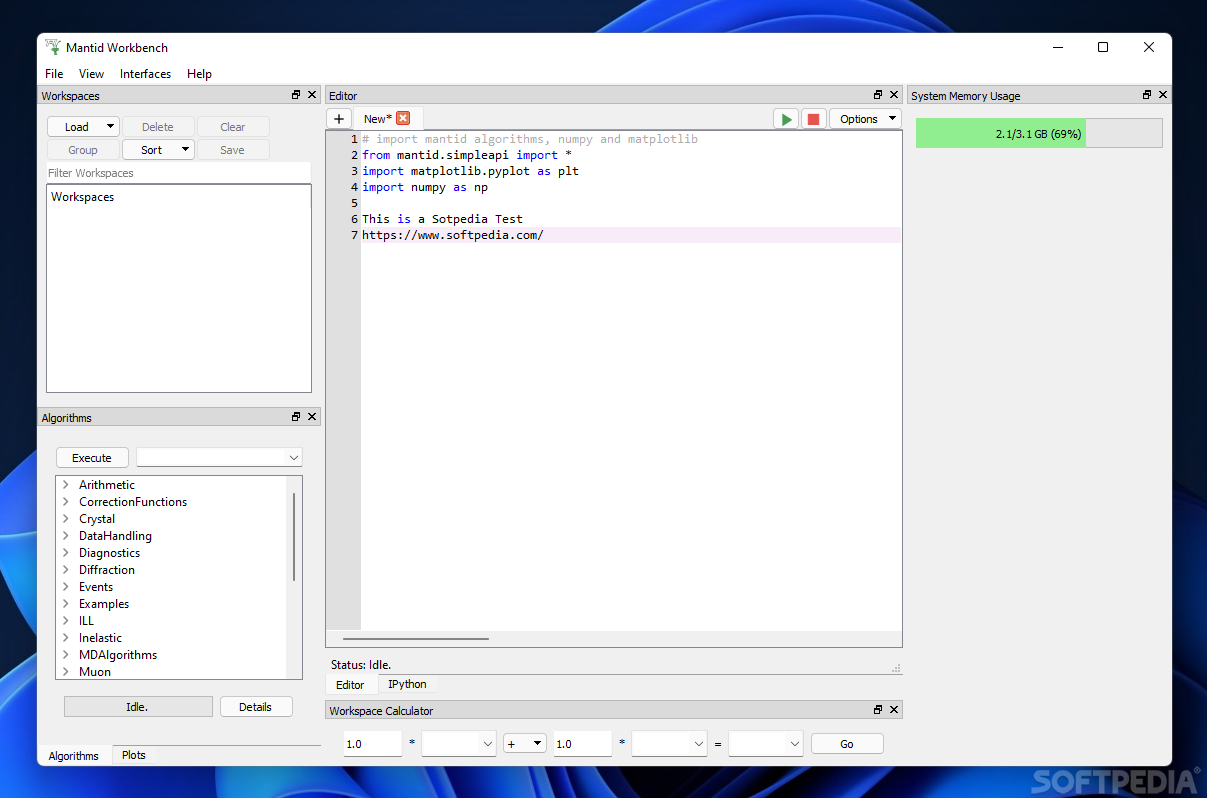The height and width of the screenshot is (809, 1216).
Task: Expand the DataHandling category
Action: coord(66,536)
